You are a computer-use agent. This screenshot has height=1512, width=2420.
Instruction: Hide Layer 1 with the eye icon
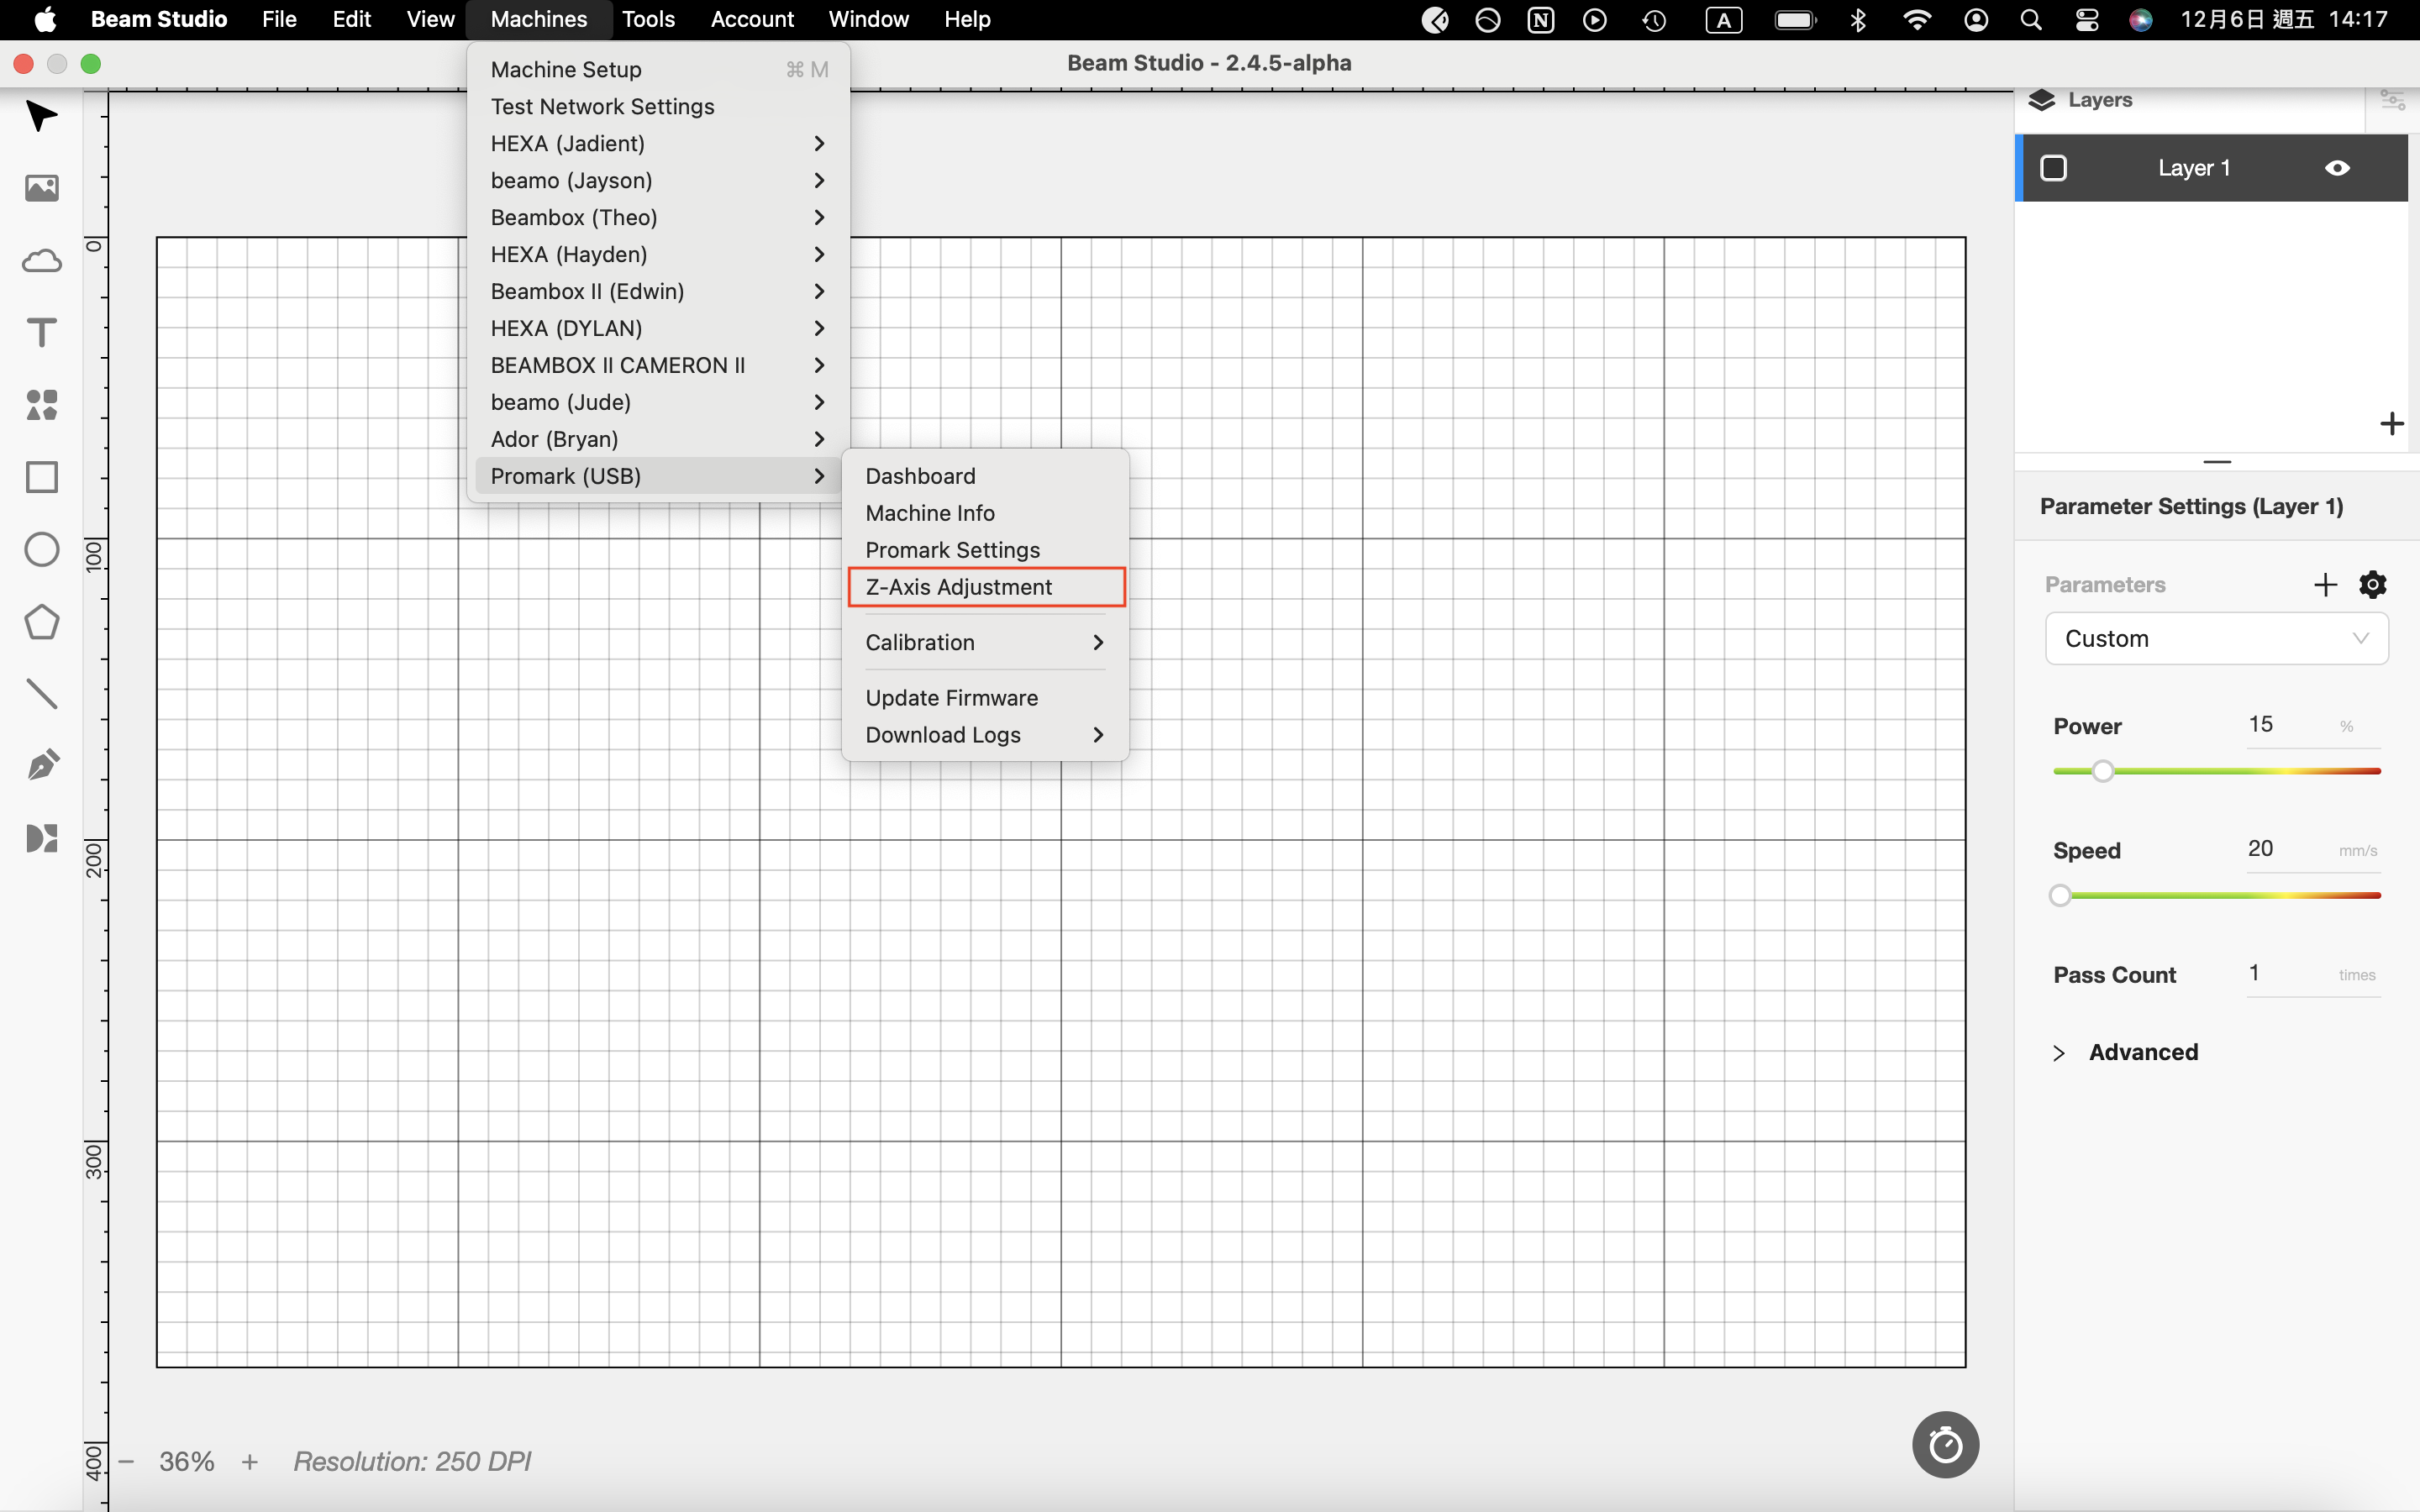2337,168
